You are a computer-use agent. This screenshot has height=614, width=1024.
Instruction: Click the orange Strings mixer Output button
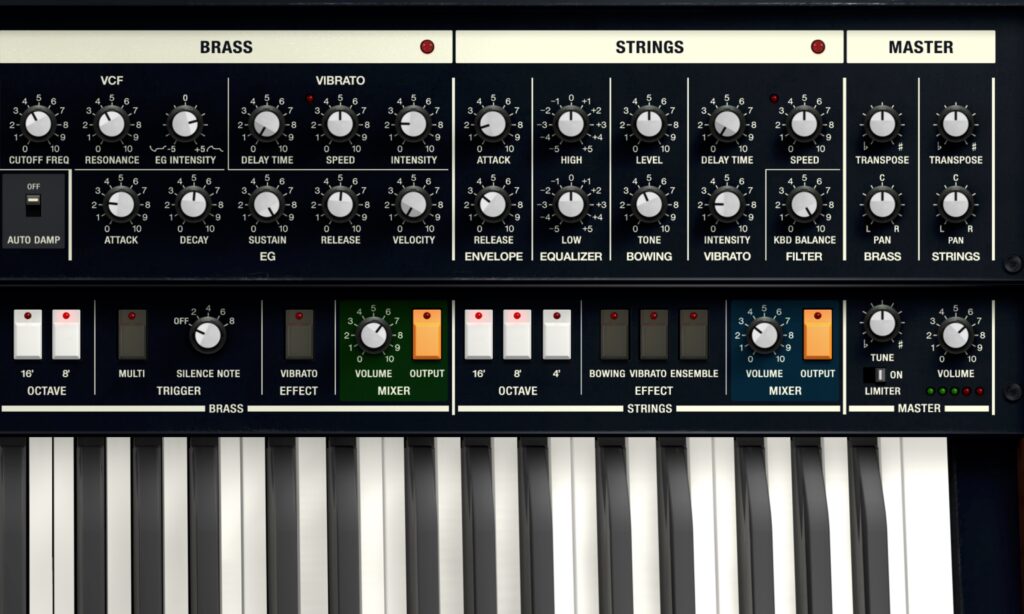(817, 334)
